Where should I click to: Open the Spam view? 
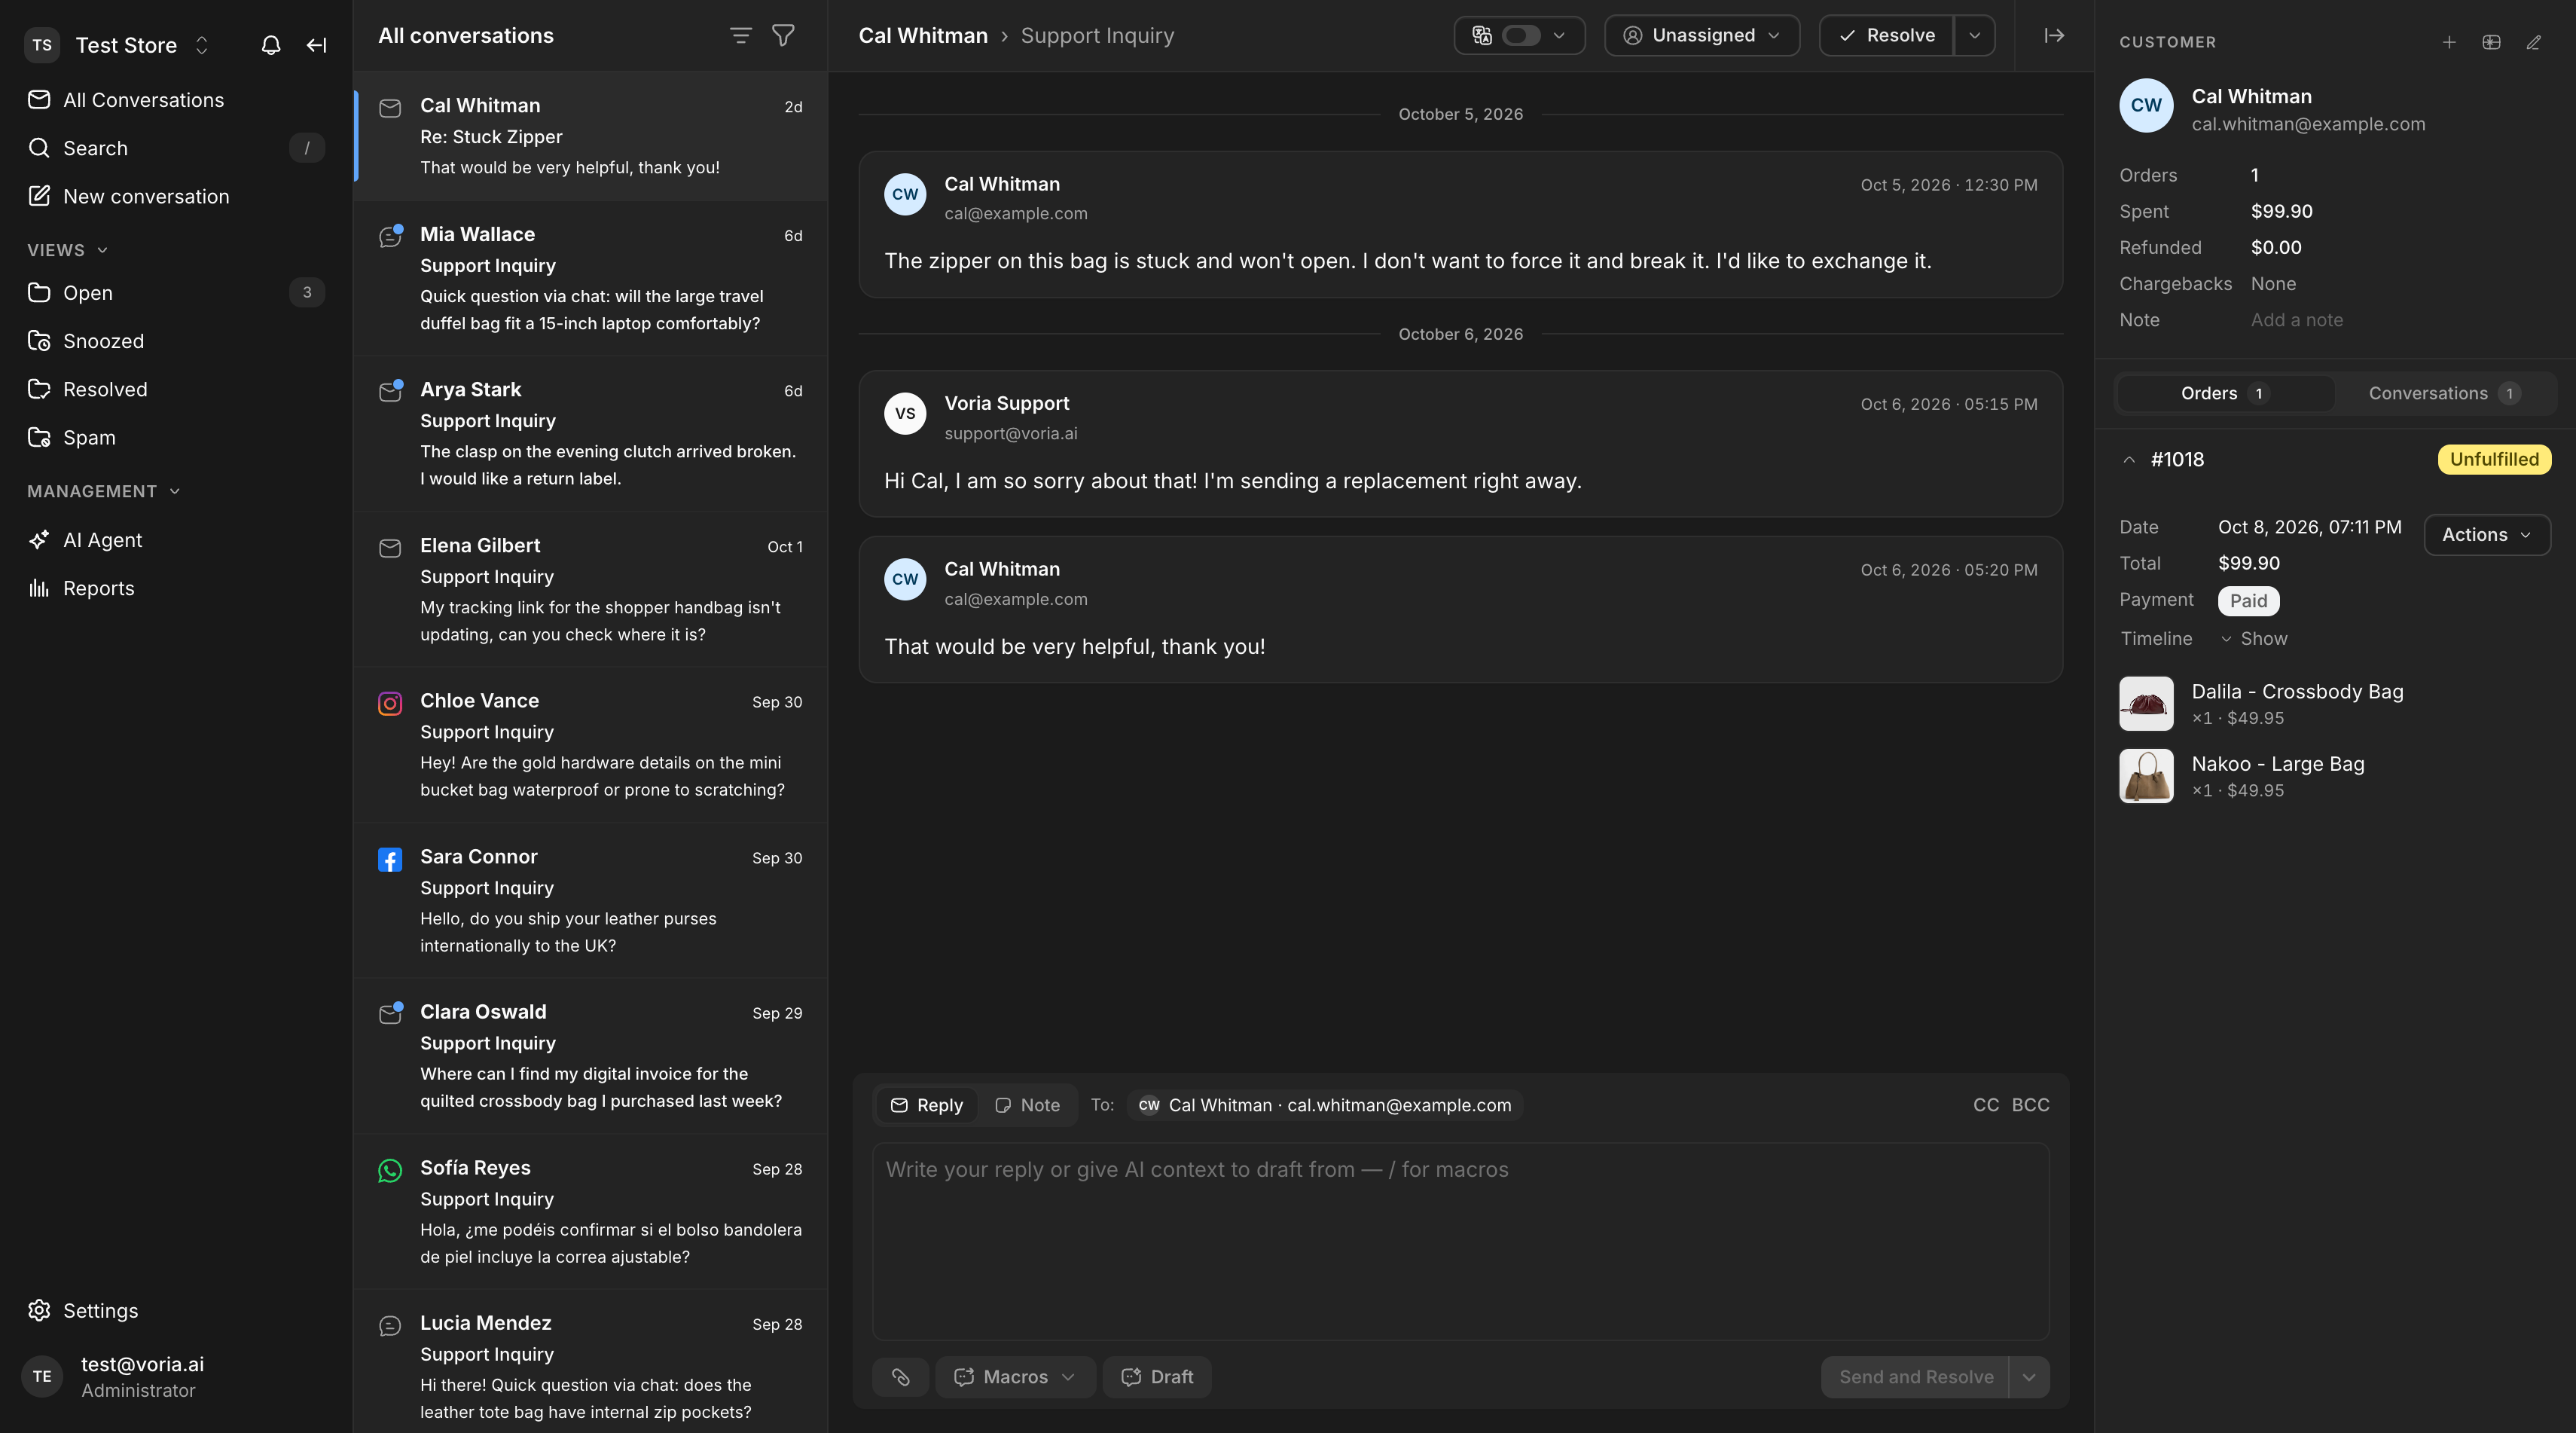pyautogui.click(x=176, y=438)
